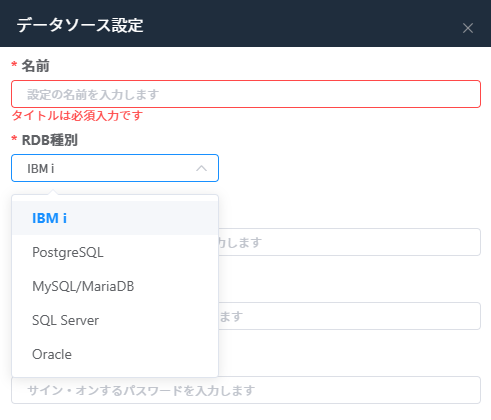491x420 pixels.
Task: Click the red asterisk beside RDB種別
Action: click(14, 138)
